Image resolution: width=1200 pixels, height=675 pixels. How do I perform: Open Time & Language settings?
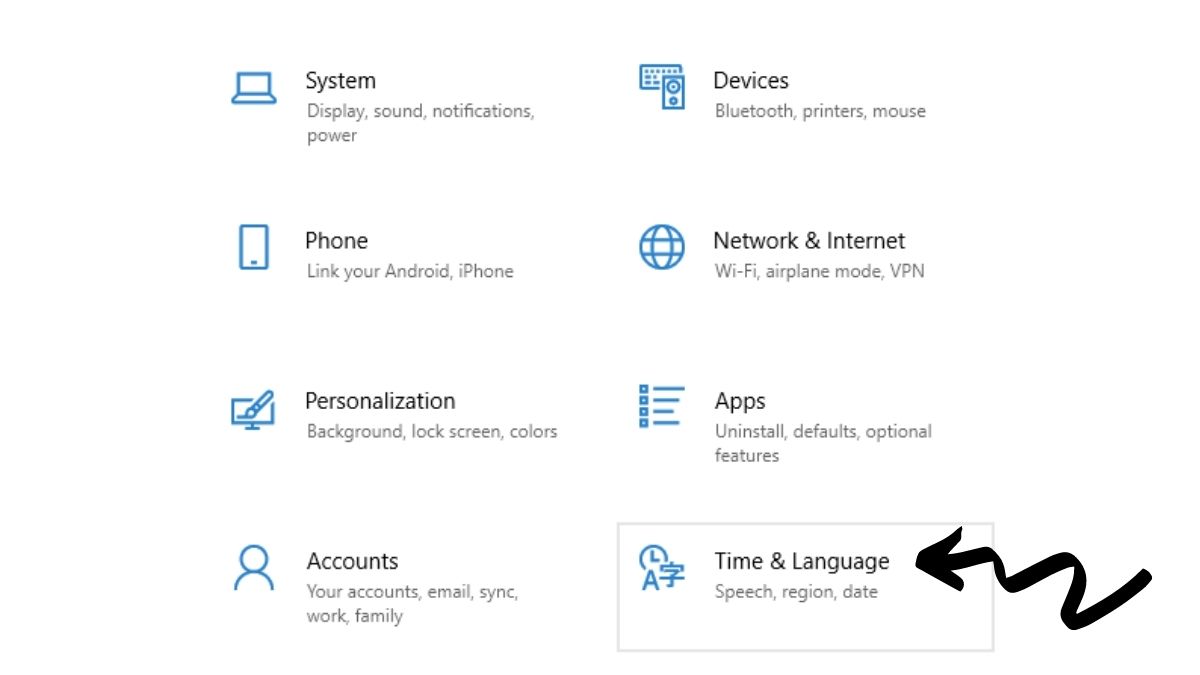(x=801, y=561)
